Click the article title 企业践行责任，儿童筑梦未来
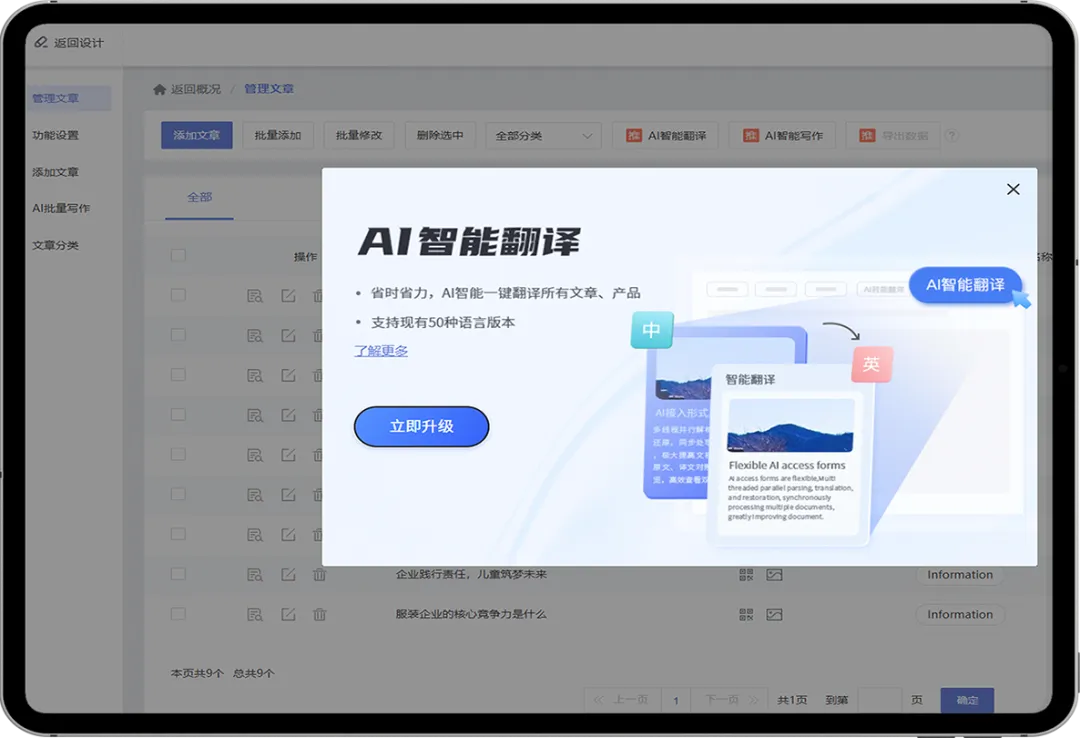The image size is (1080, 738). coord(471,574)
